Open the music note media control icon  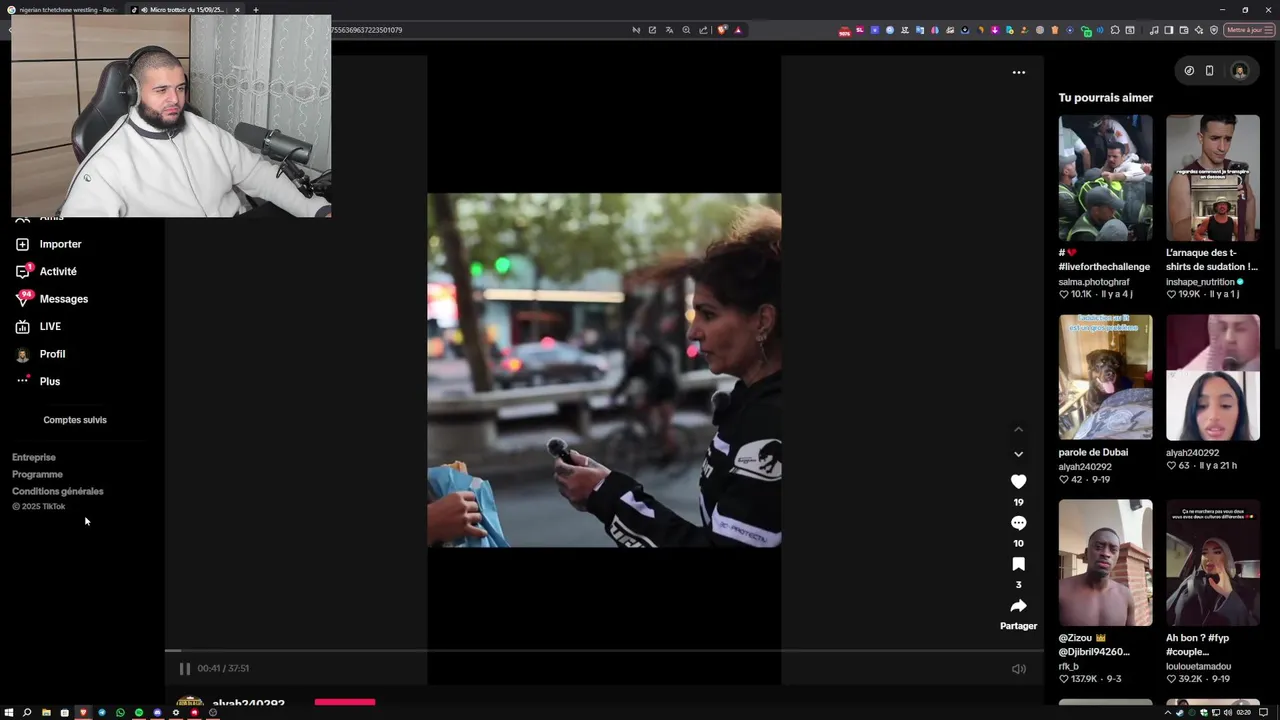point(1154,30)
